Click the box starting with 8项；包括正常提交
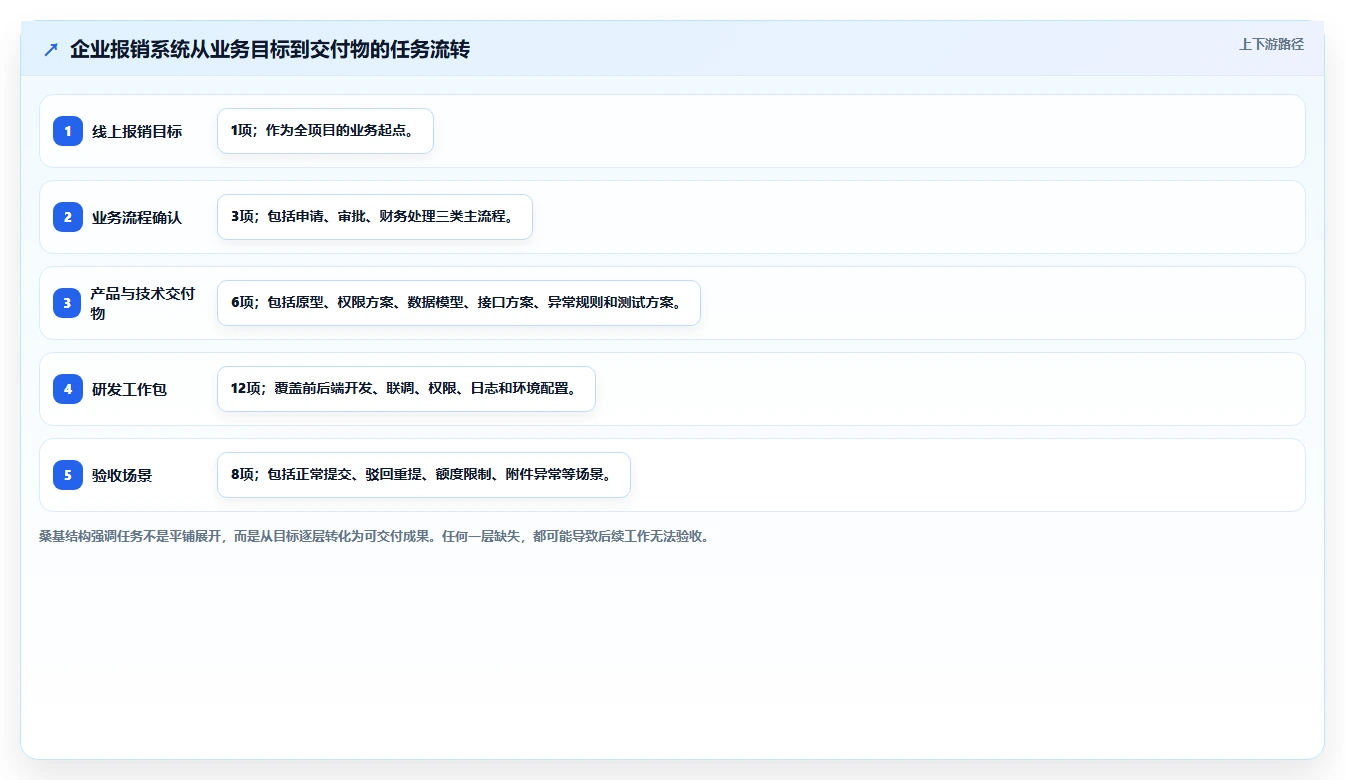 pyautogui.click(x=424, y=475)
